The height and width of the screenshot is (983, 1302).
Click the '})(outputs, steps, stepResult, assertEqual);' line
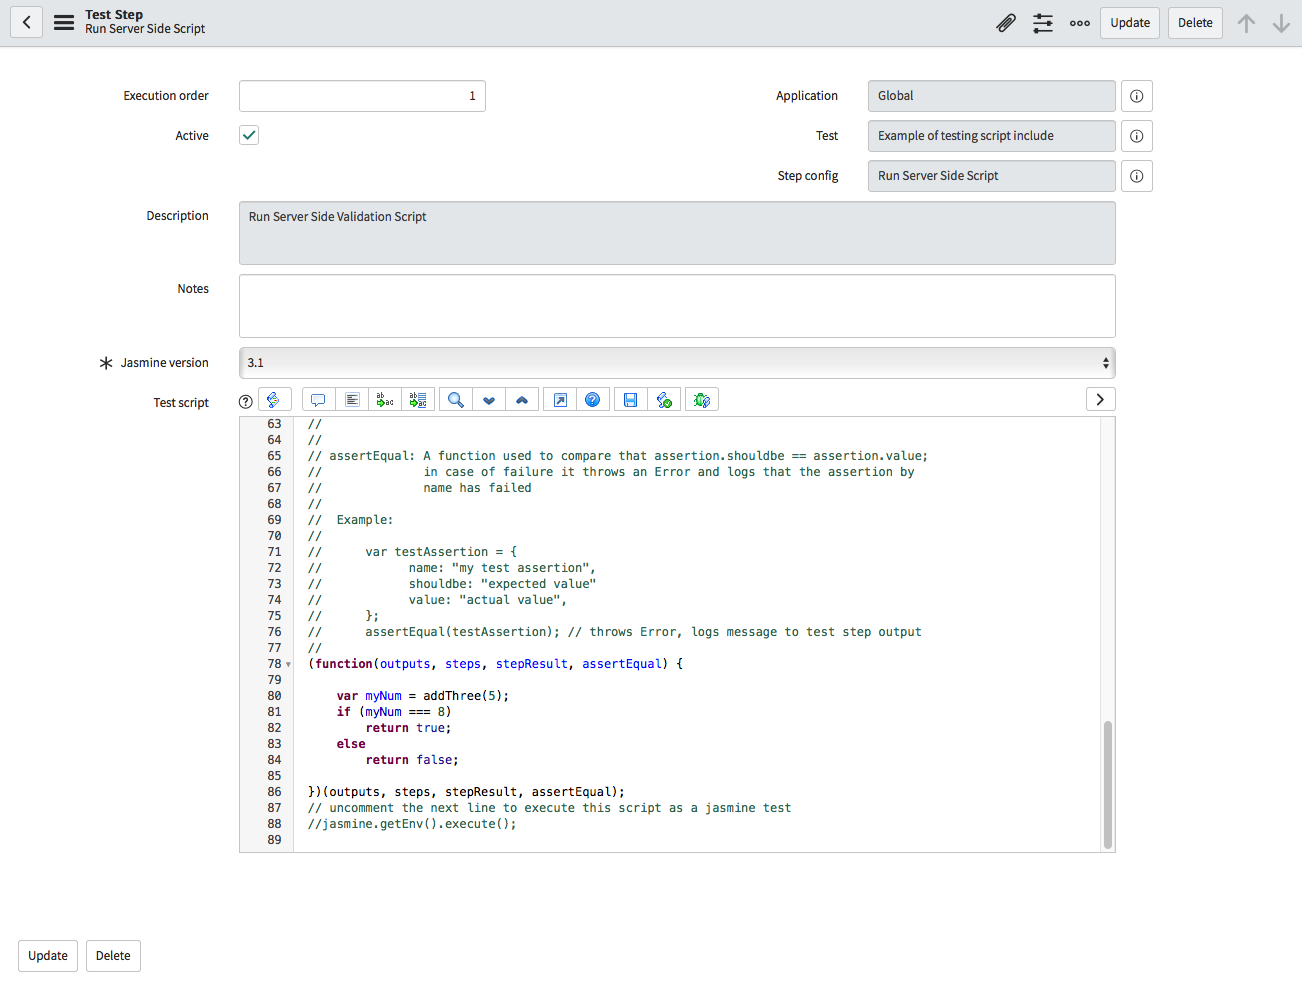point(466,792)
